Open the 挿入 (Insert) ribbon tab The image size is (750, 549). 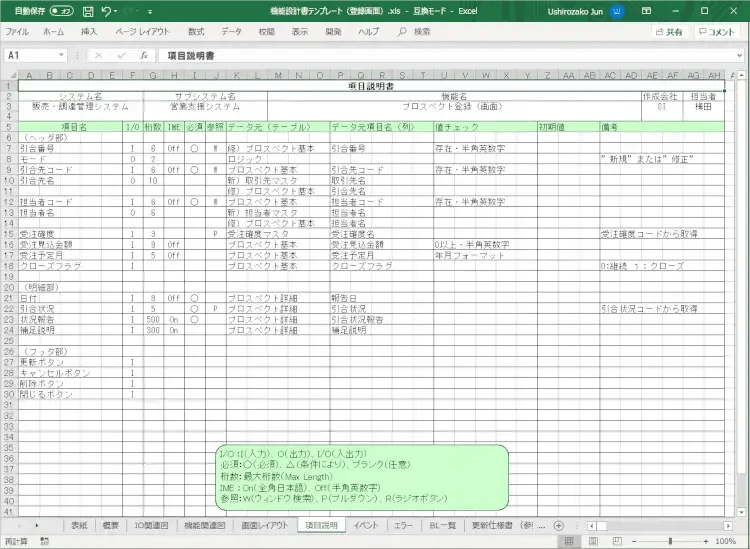89,32
